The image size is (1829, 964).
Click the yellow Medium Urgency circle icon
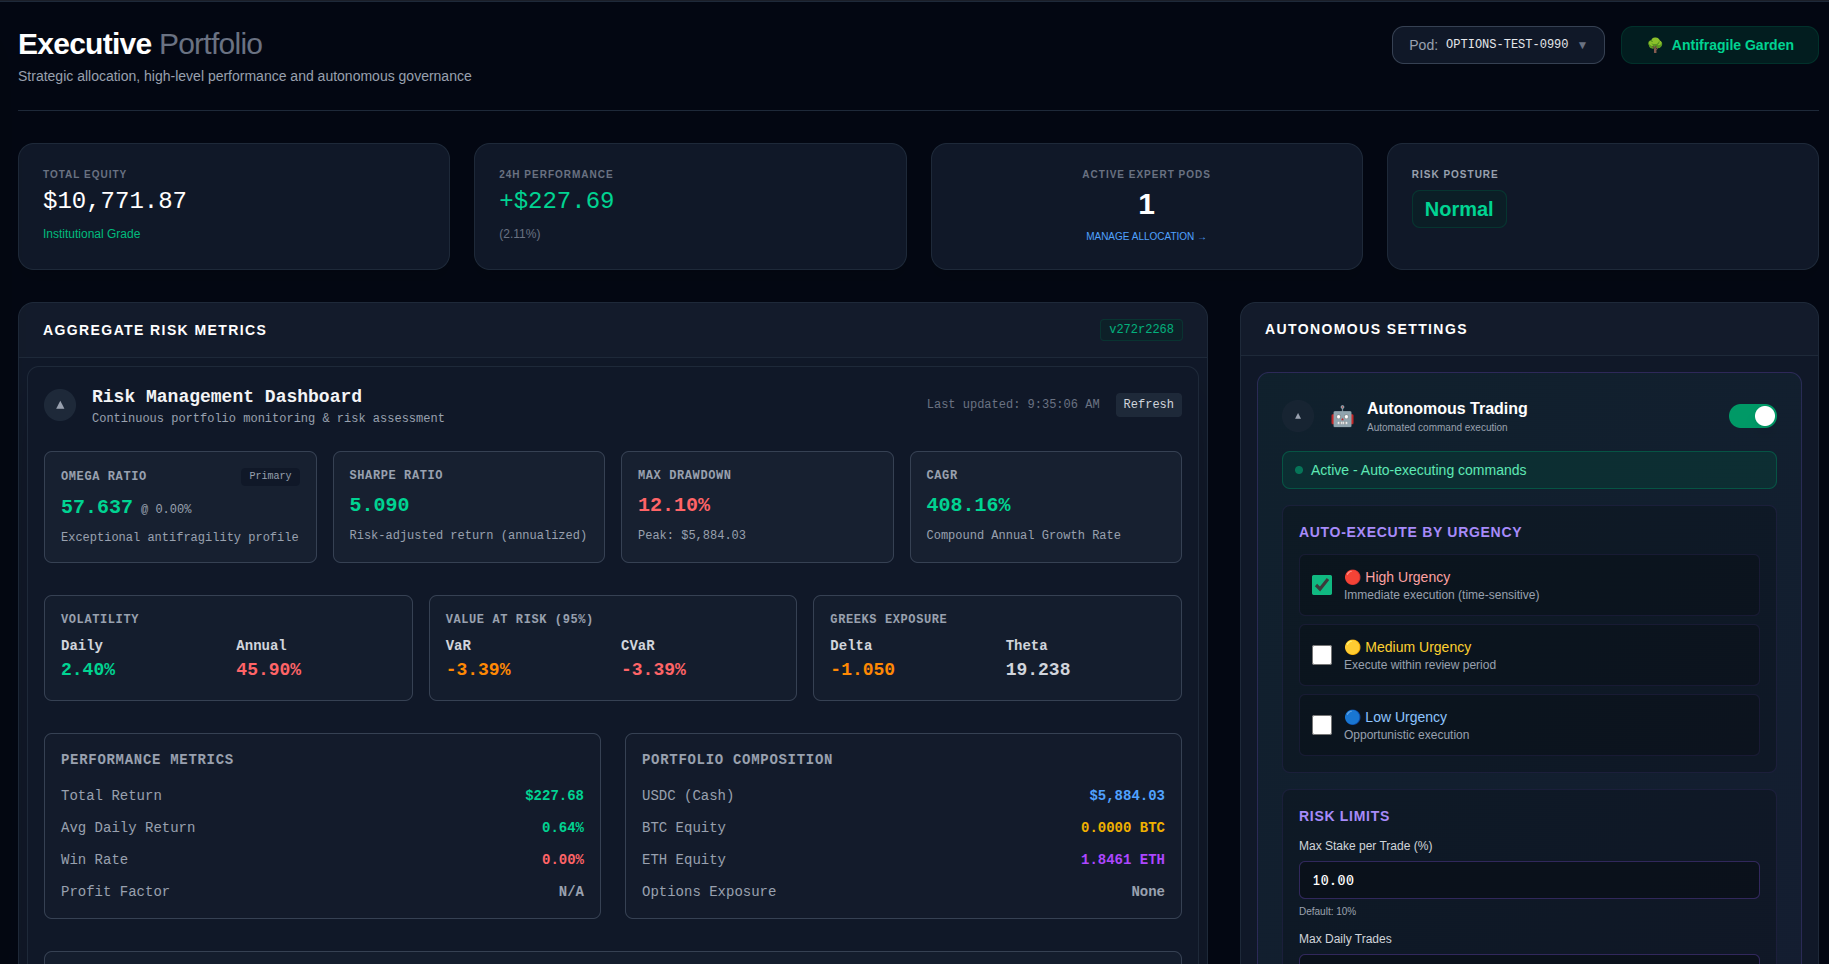coord(1352,647)
